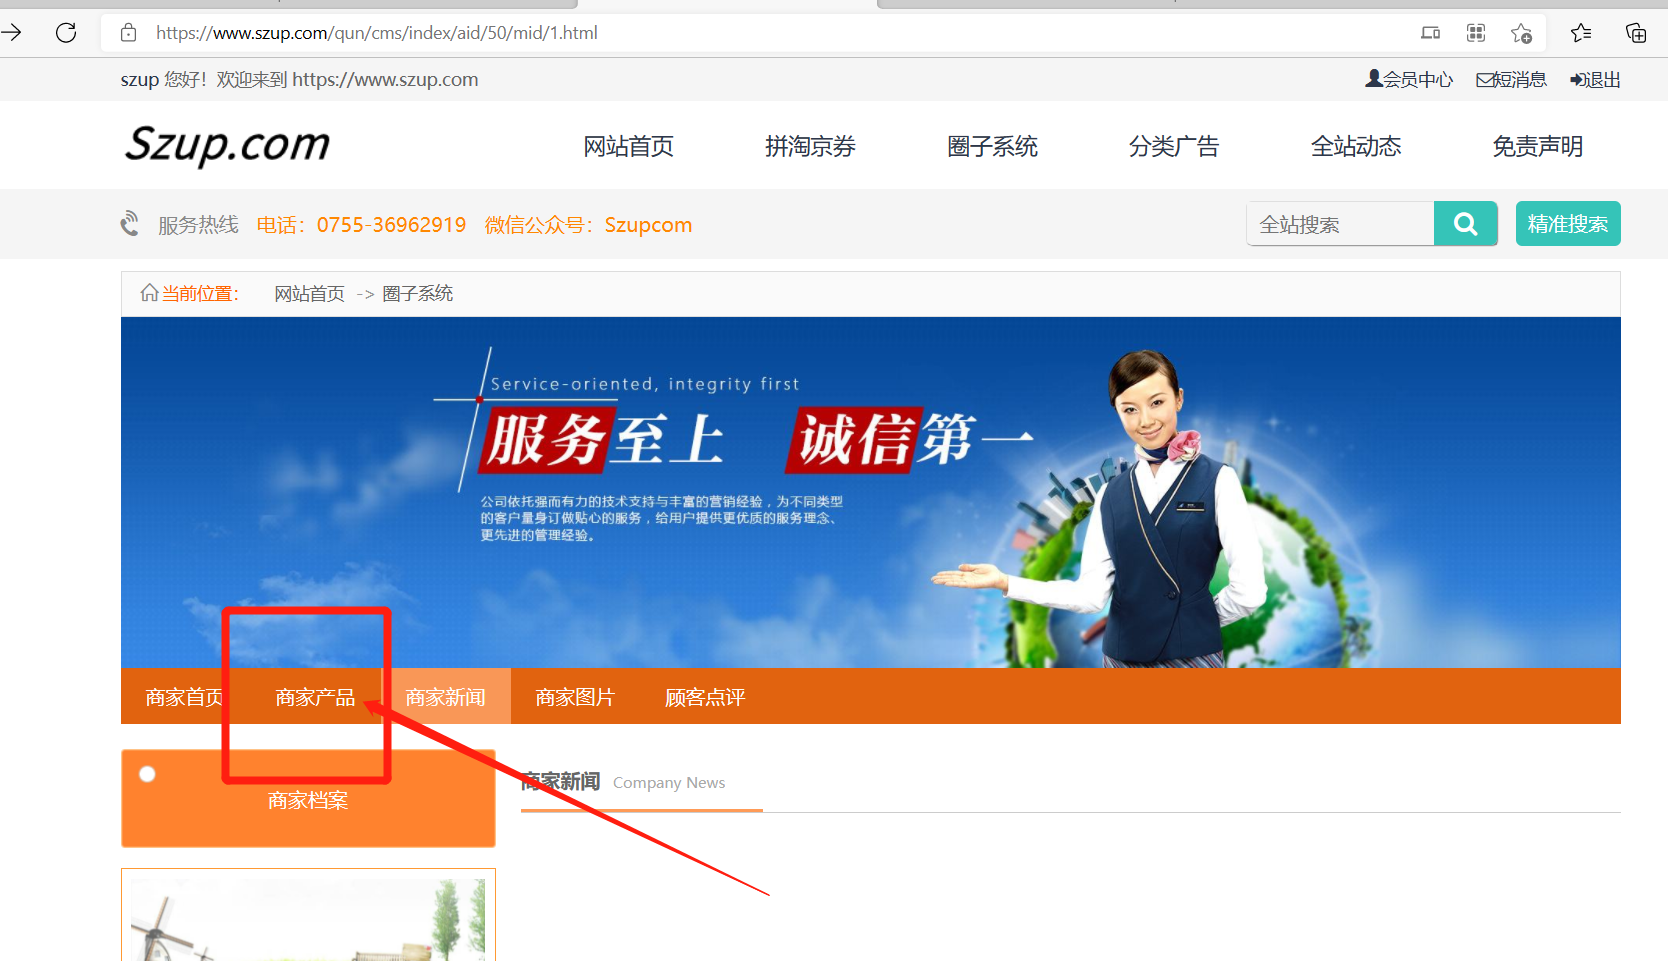The height and width of the screenshot is (961, 1668).
Task: Select the 商家产品 tab
Action: point(315,697)
